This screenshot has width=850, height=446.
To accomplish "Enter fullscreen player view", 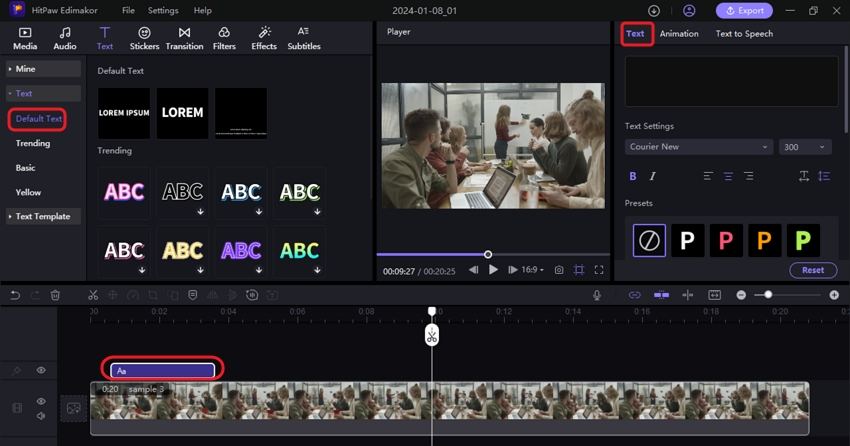I will pyautogui.click(x=599, y=270).
